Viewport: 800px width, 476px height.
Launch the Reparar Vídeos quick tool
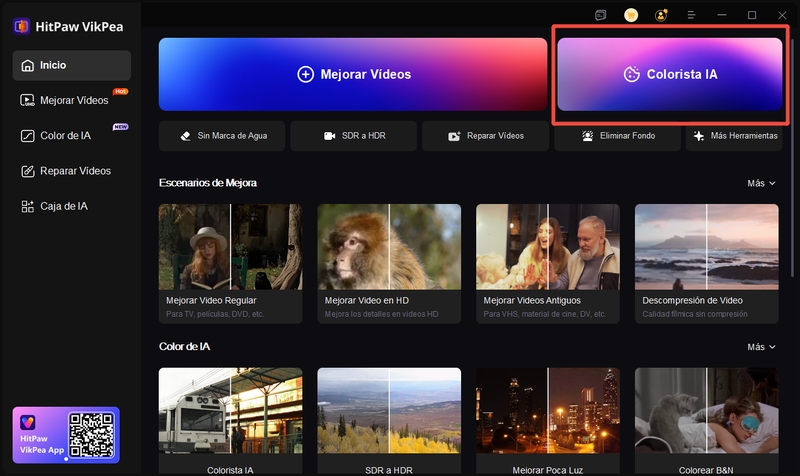pyautogui.click(x=485, y=135)
